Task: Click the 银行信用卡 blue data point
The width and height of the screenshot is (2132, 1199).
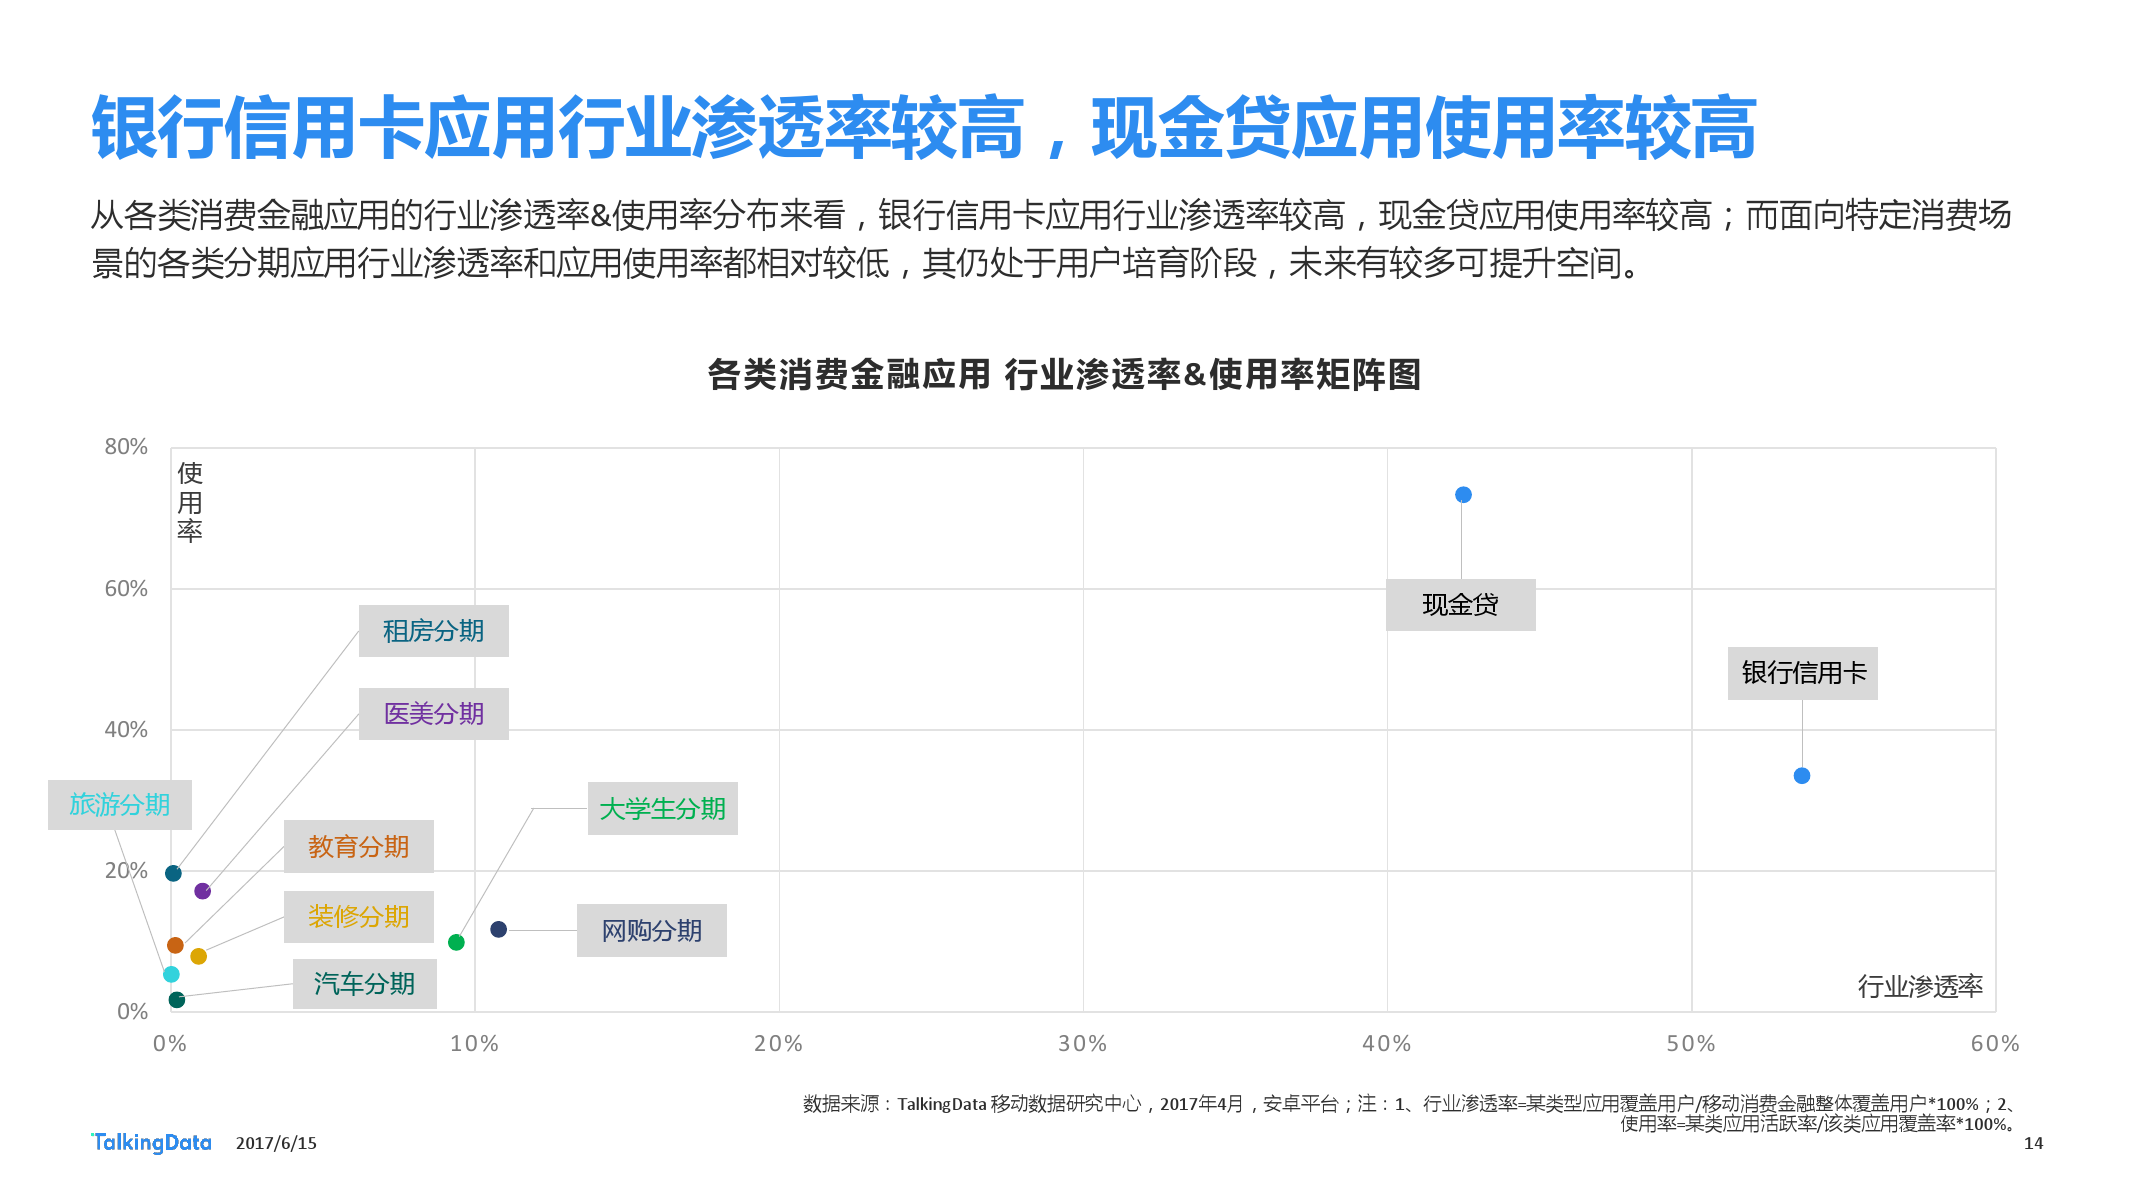Action: point(1802,776)
